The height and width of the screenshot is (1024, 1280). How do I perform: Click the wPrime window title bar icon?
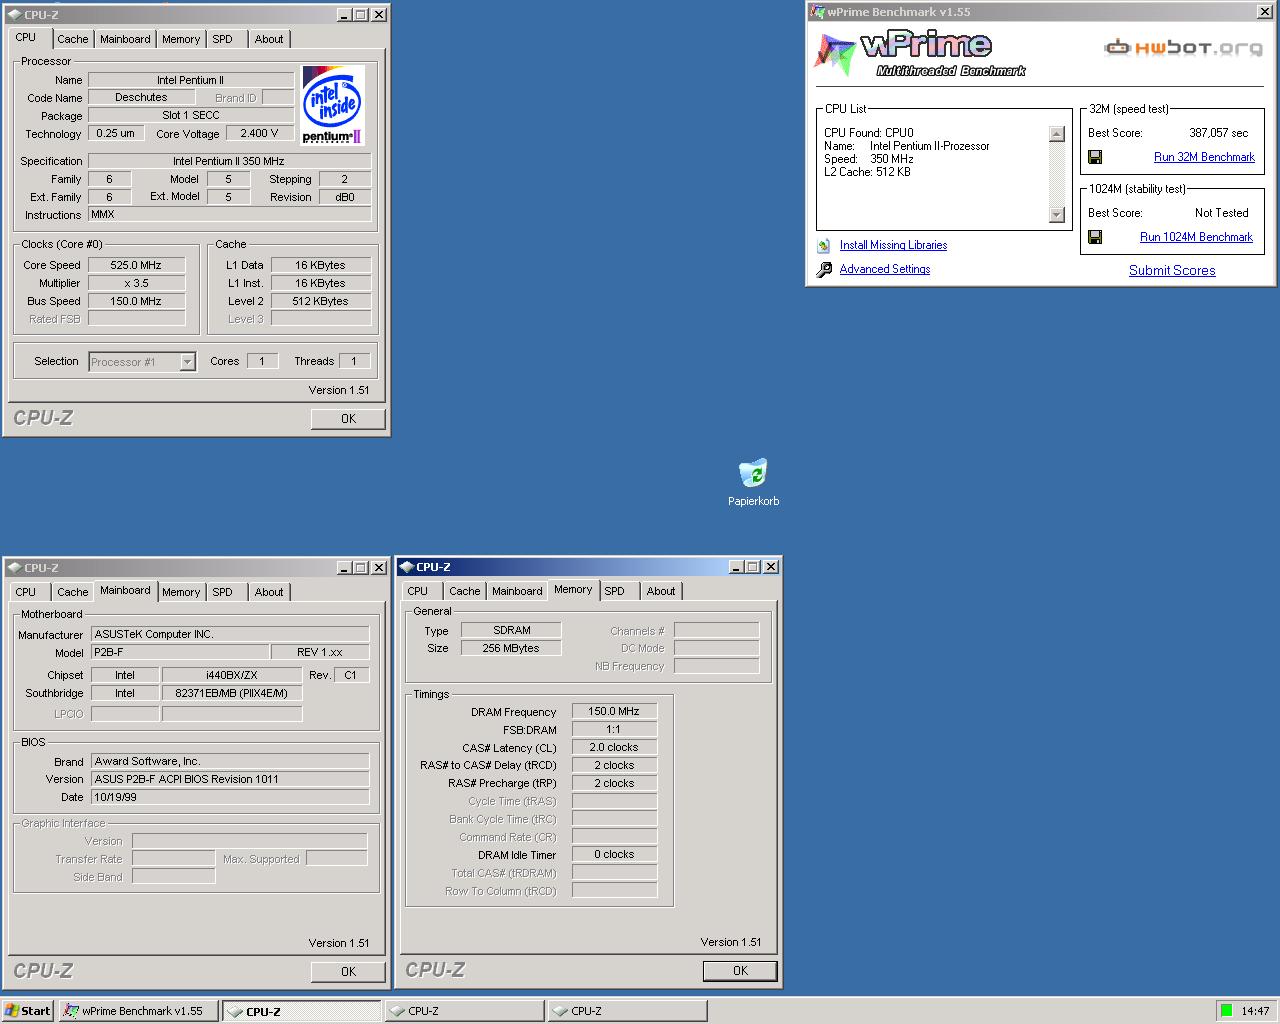(817, 12)
